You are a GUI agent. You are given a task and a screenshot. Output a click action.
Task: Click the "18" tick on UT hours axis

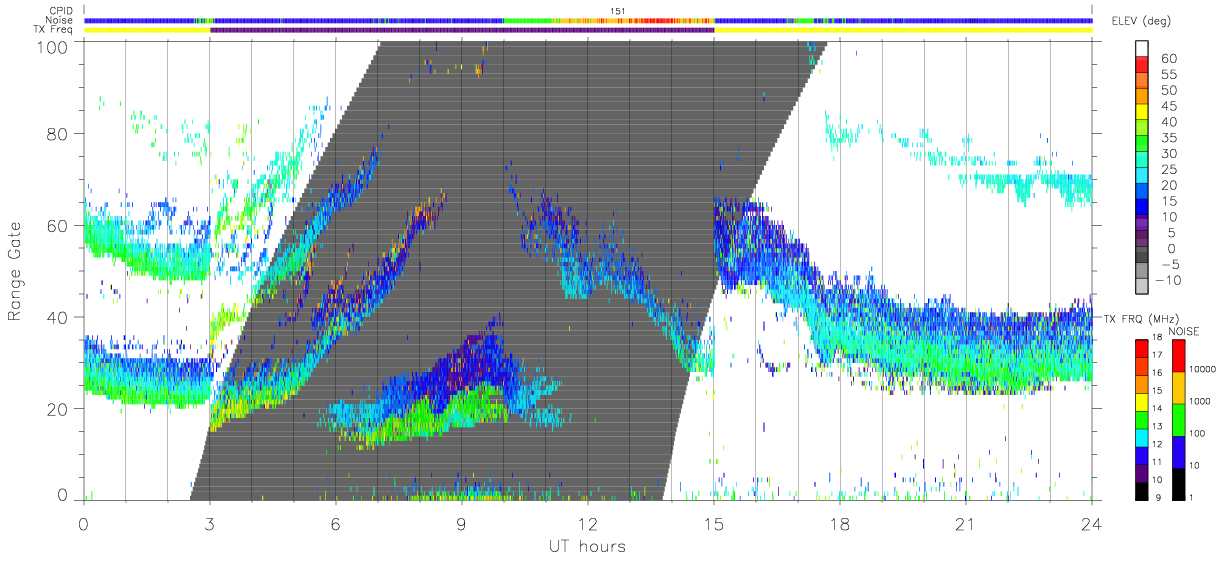[x=839, y=523]
